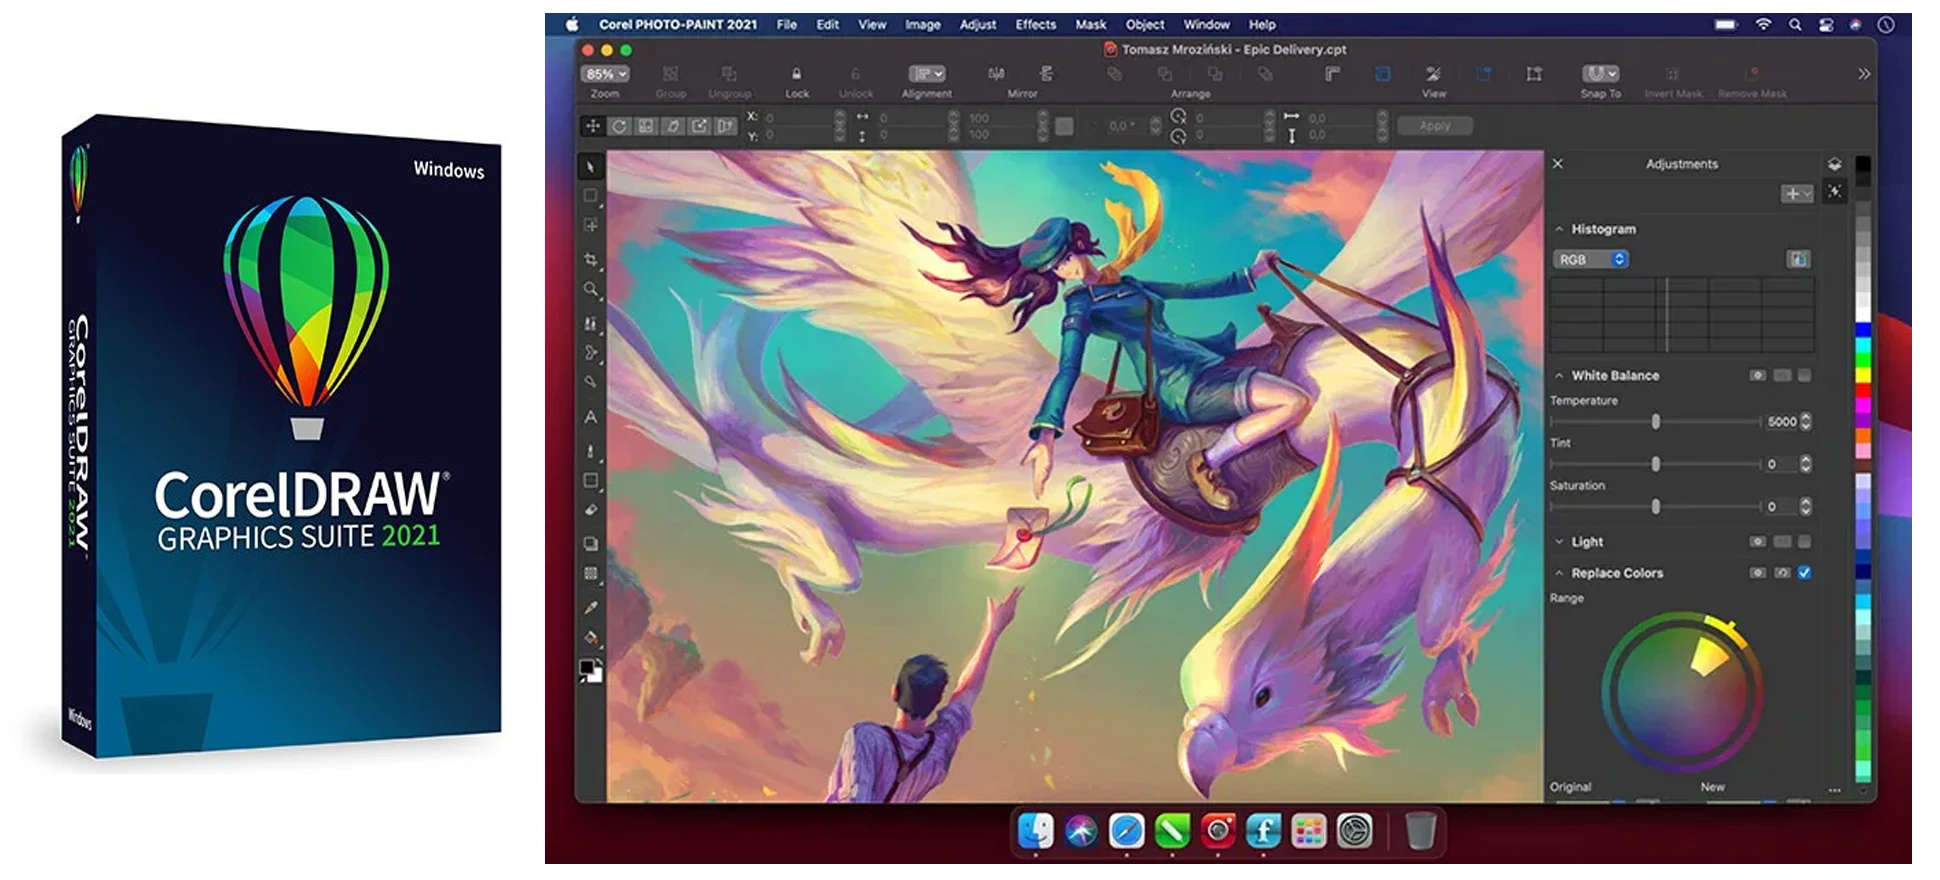The width and height of the screenshot is (1940, 880).
Task: Click the Tint slider handle
Action: coord(1656,464)
